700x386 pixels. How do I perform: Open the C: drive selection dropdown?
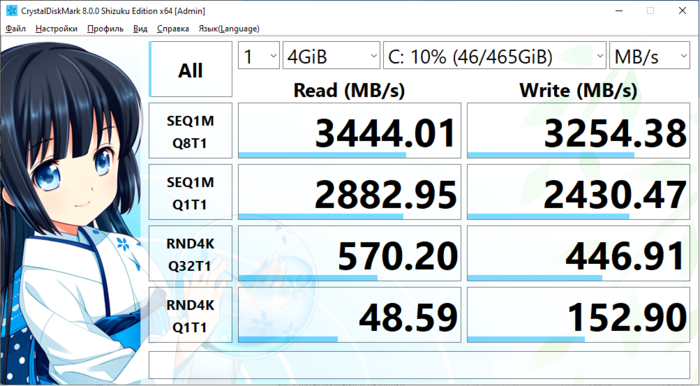point(495,55)
